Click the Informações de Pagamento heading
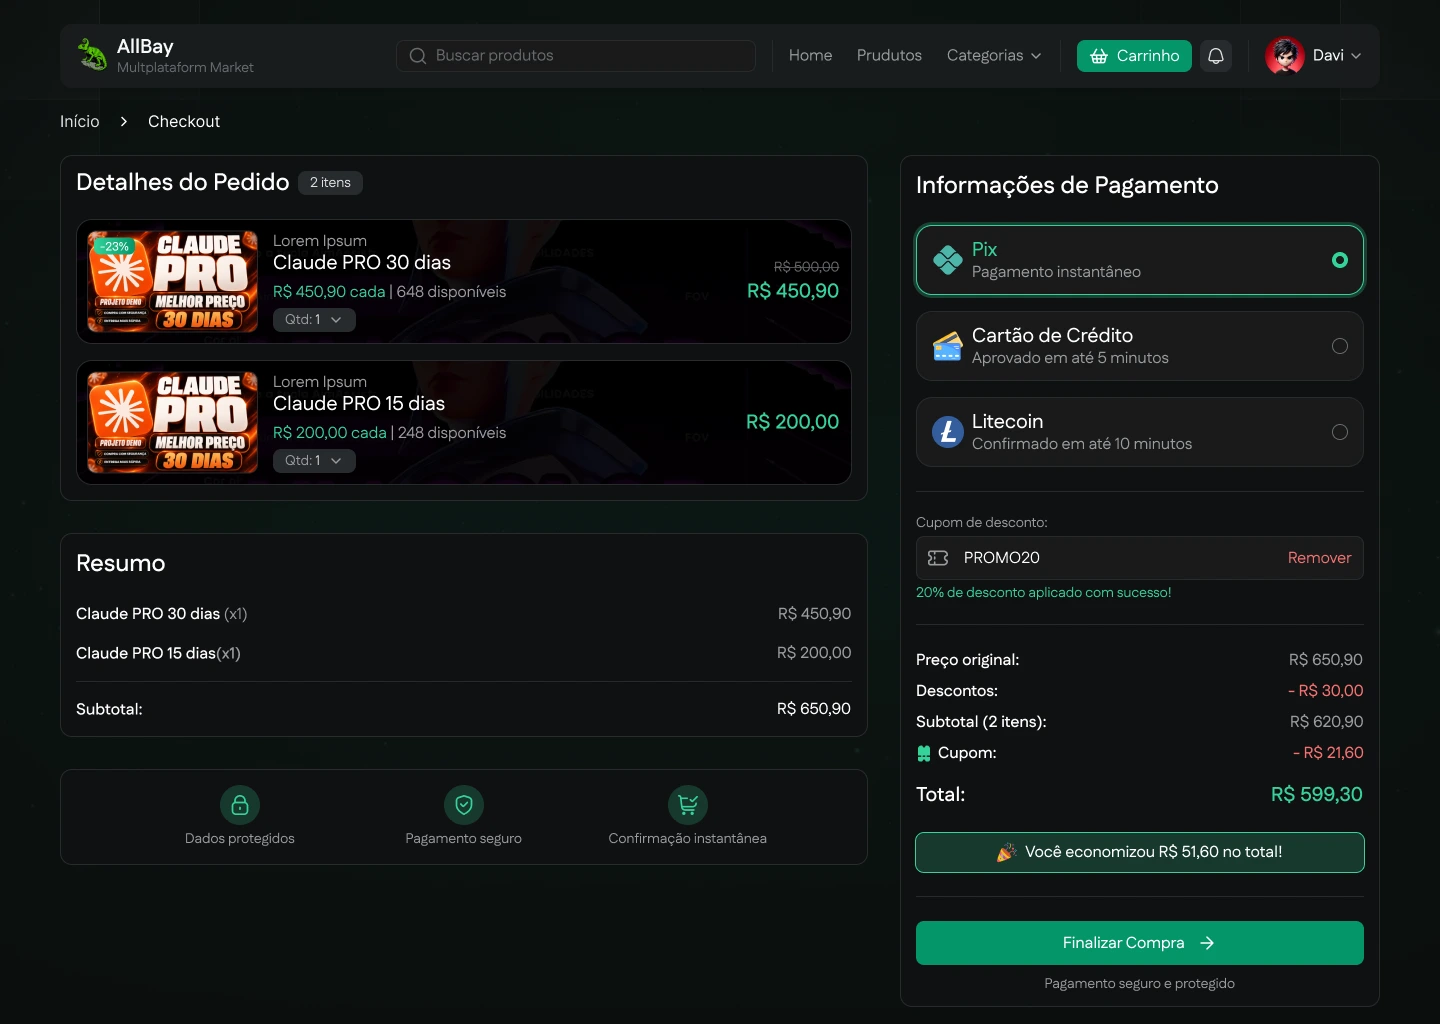This screenshot has width=1440, height=1024. point(1067,185)
